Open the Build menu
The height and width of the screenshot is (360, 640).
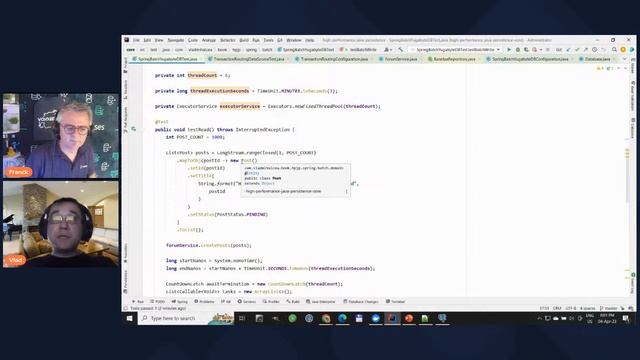pos(244,40)
